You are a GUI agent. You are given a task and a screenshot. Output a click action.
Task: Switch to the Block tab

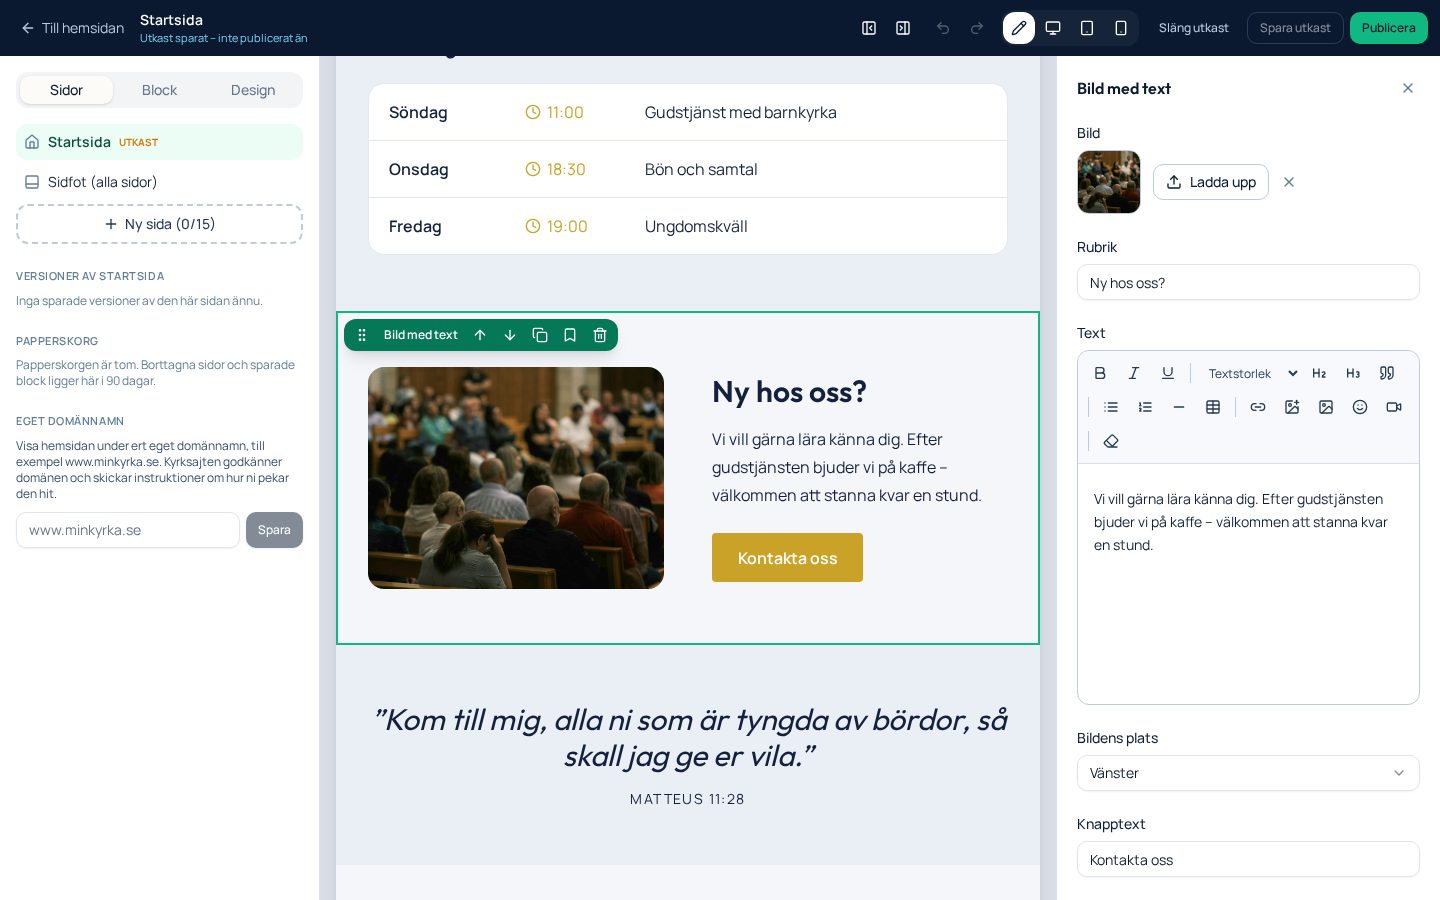coord(160,90)
